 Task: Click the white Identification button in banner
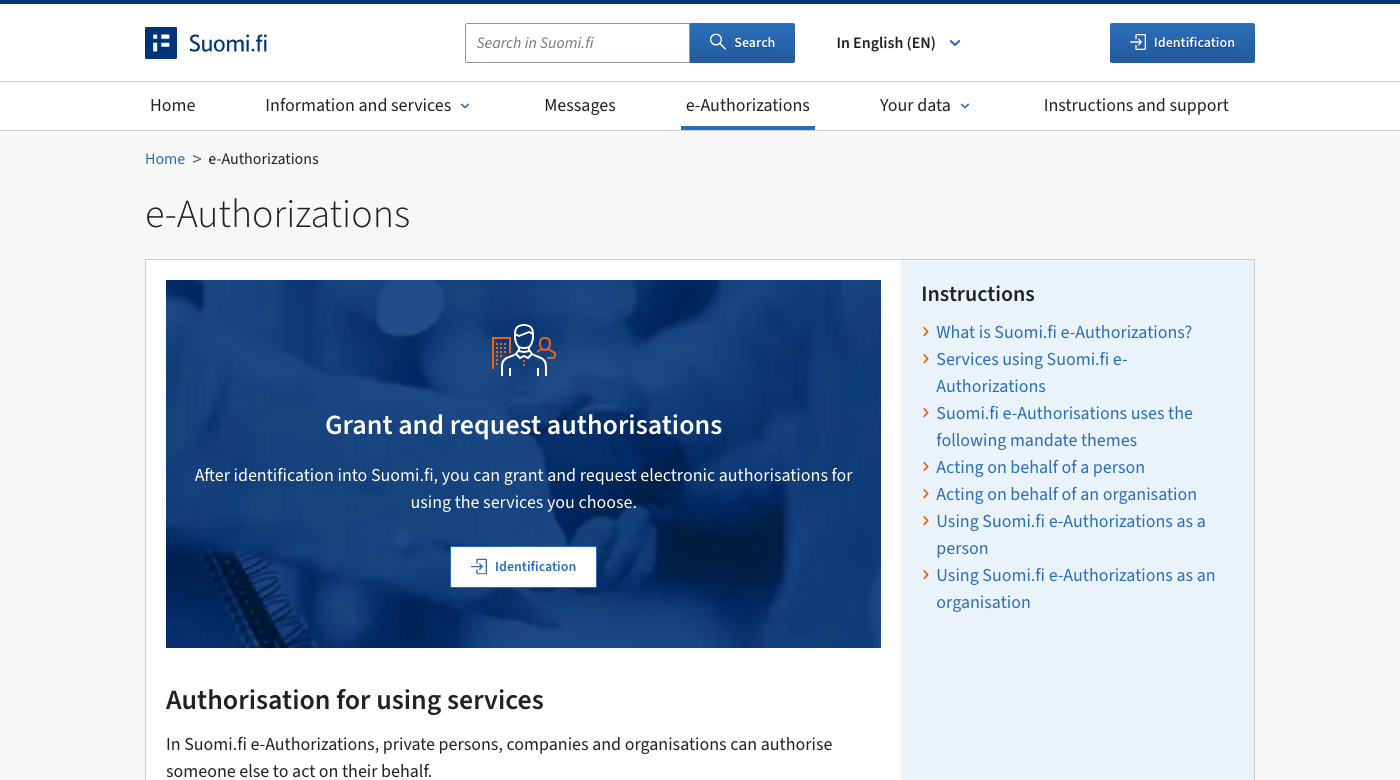[523, 567]
